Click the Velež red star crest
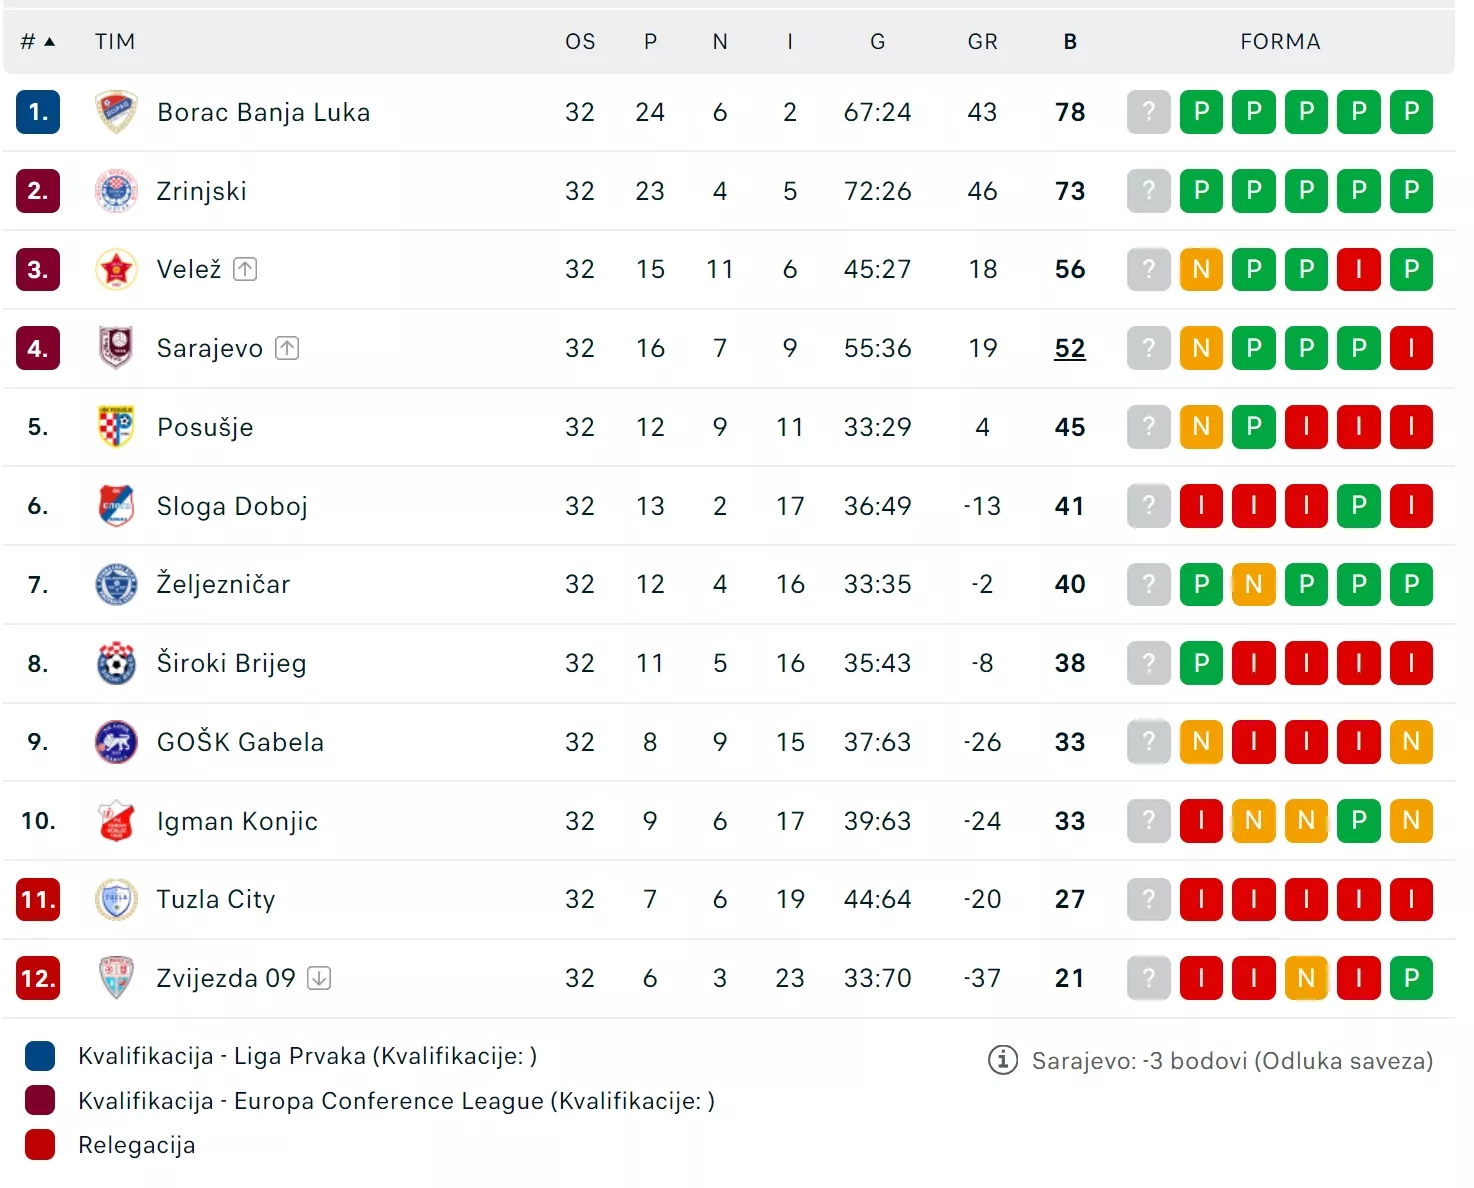The width and height of the screenshot is (1474, 1188). [116, 269]
